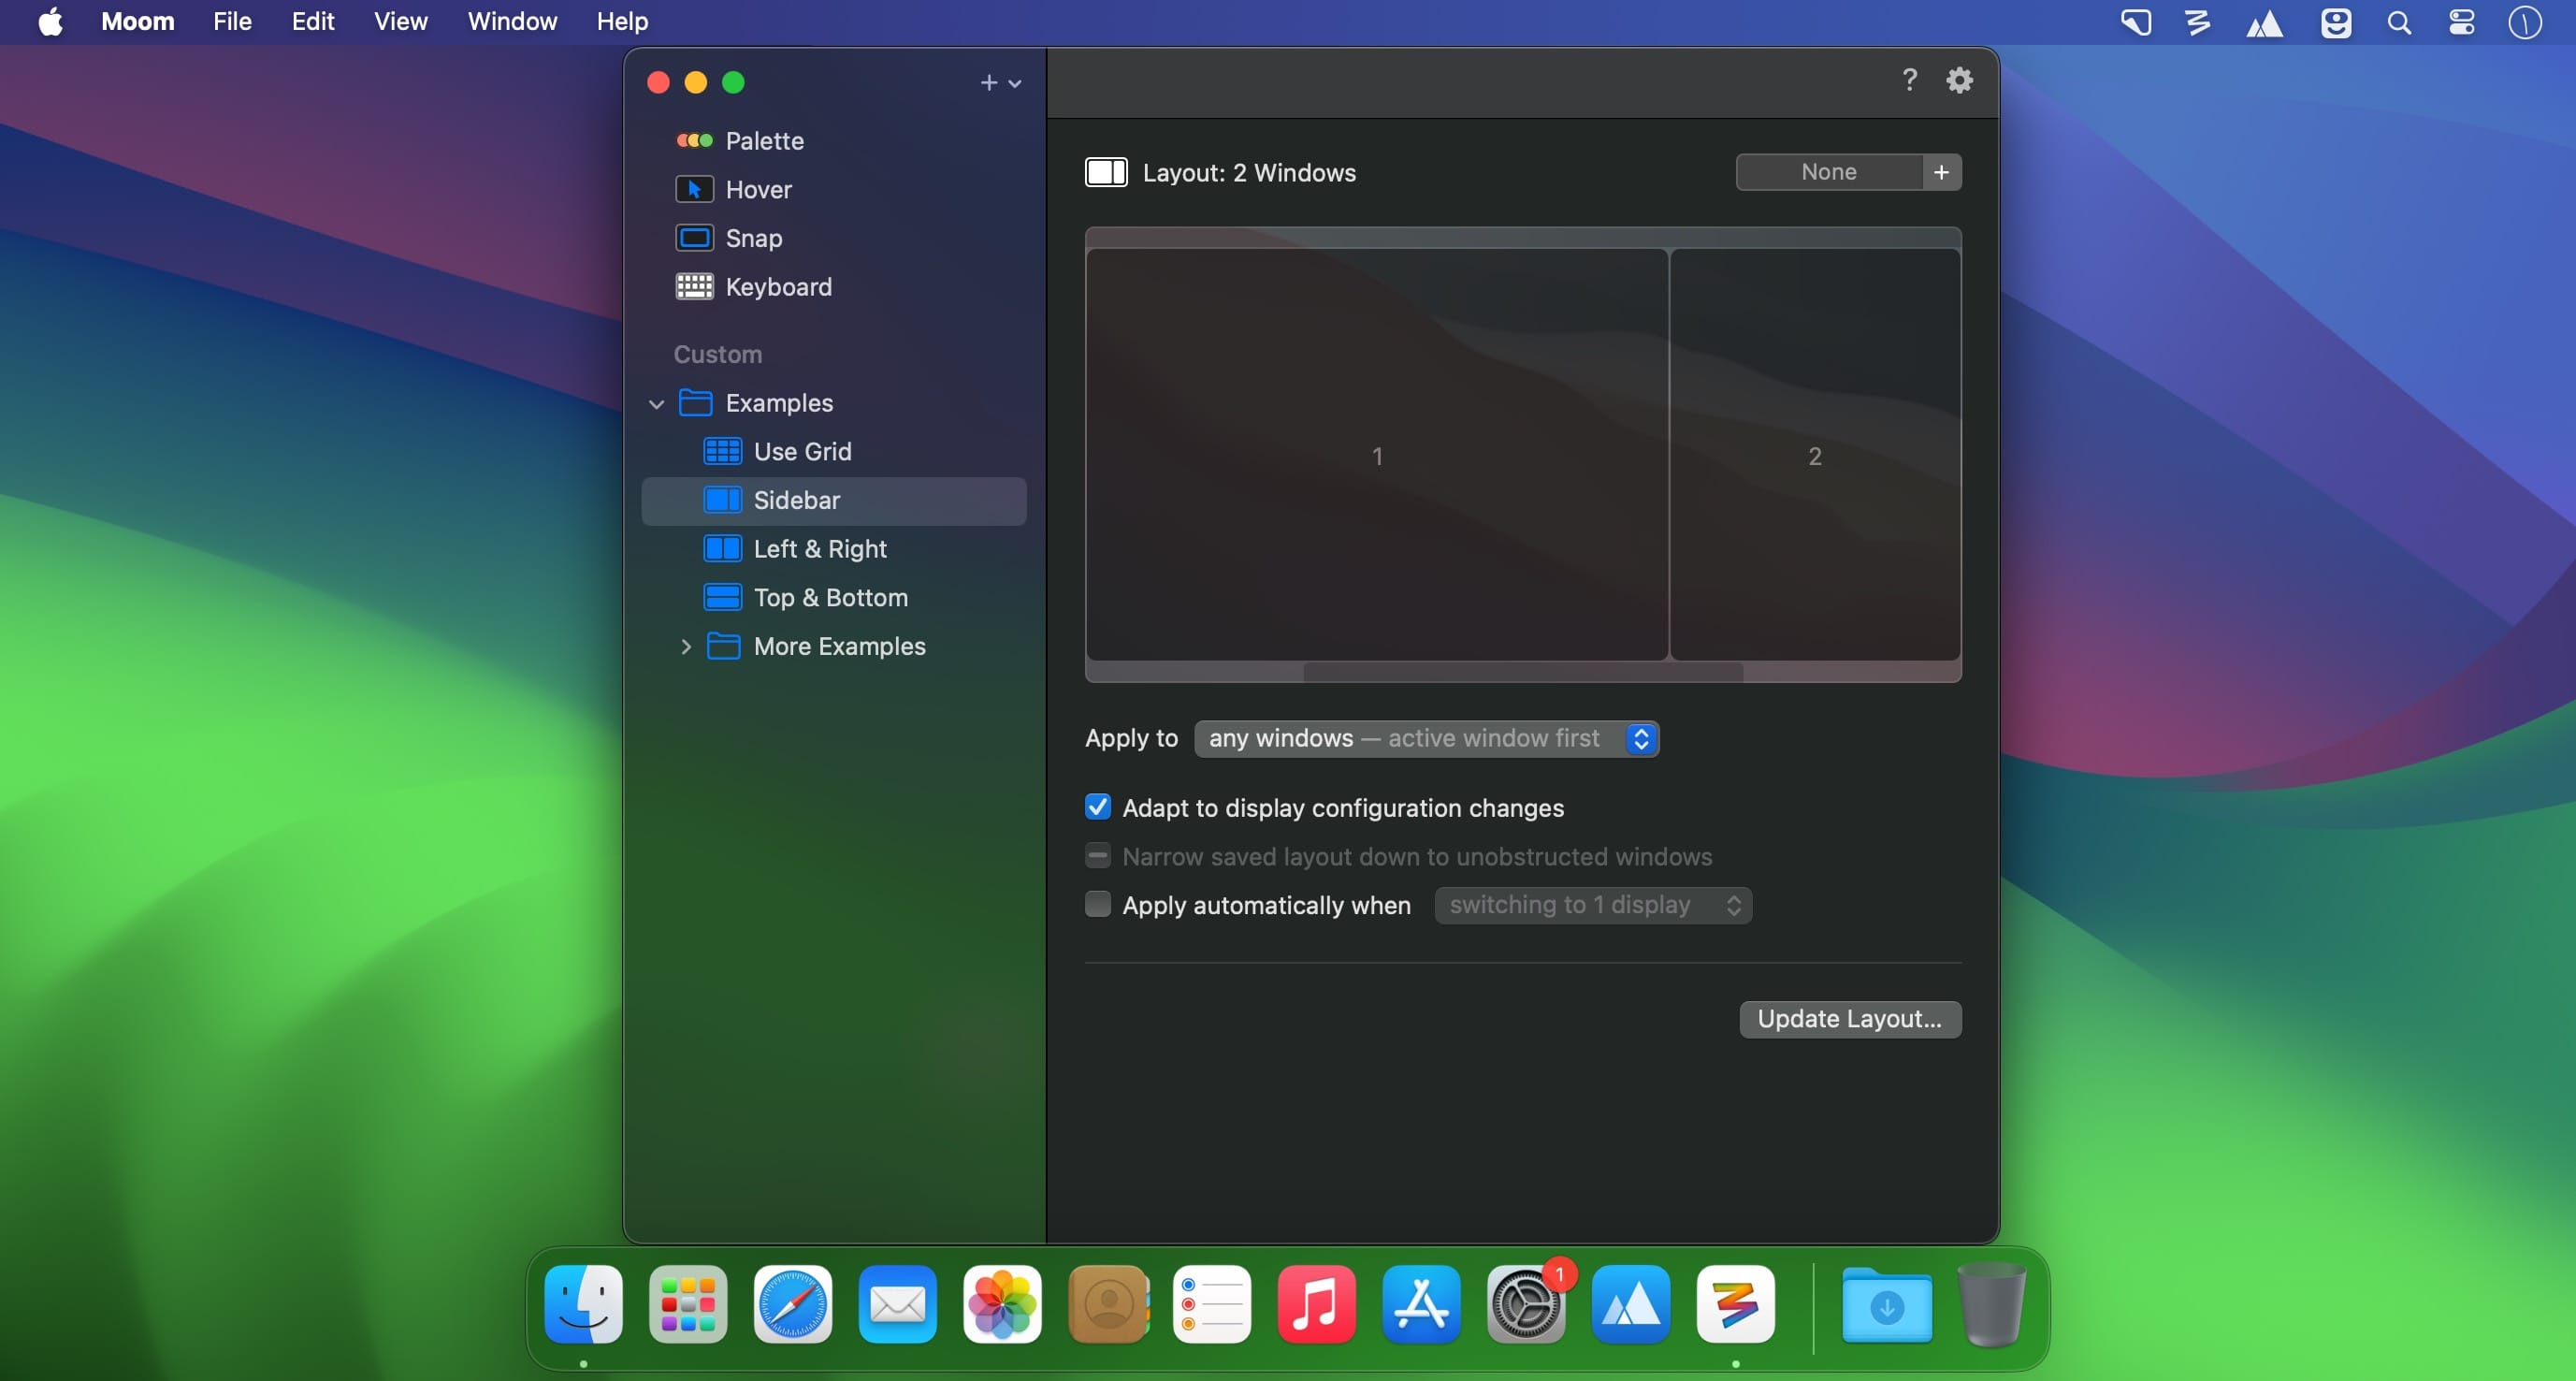
Task: Click window area 2 in layout preview
Action: click(1814, 456)
